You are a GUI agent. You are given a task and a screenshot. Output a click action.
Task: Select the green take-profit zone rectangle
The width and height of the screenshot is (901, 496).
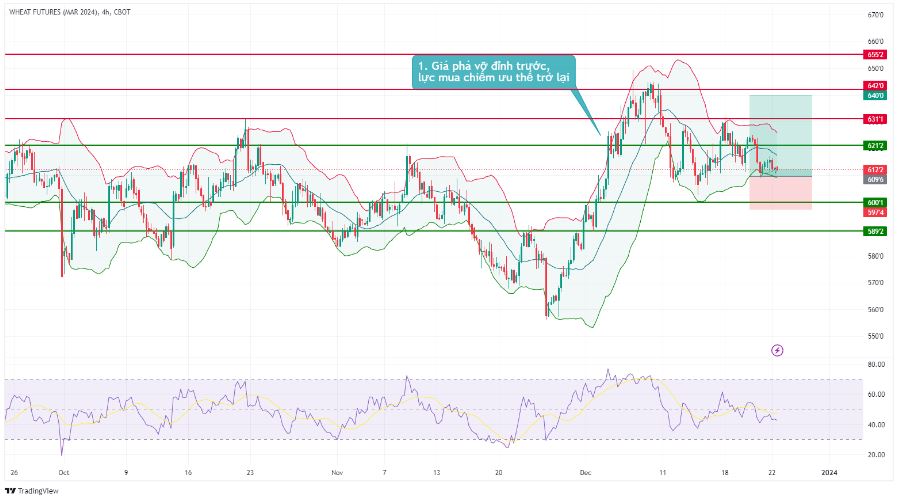780,132
